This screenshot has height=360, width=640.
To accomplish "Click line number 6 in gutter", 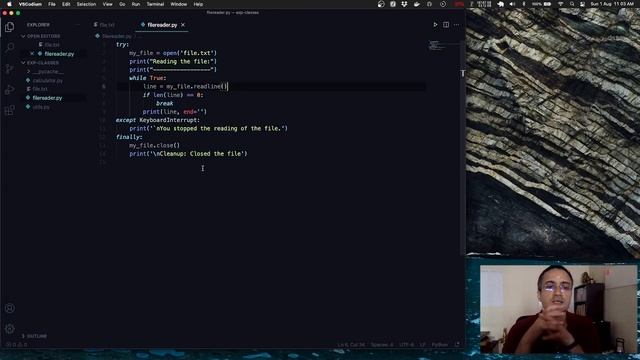I will pos(104,87).
